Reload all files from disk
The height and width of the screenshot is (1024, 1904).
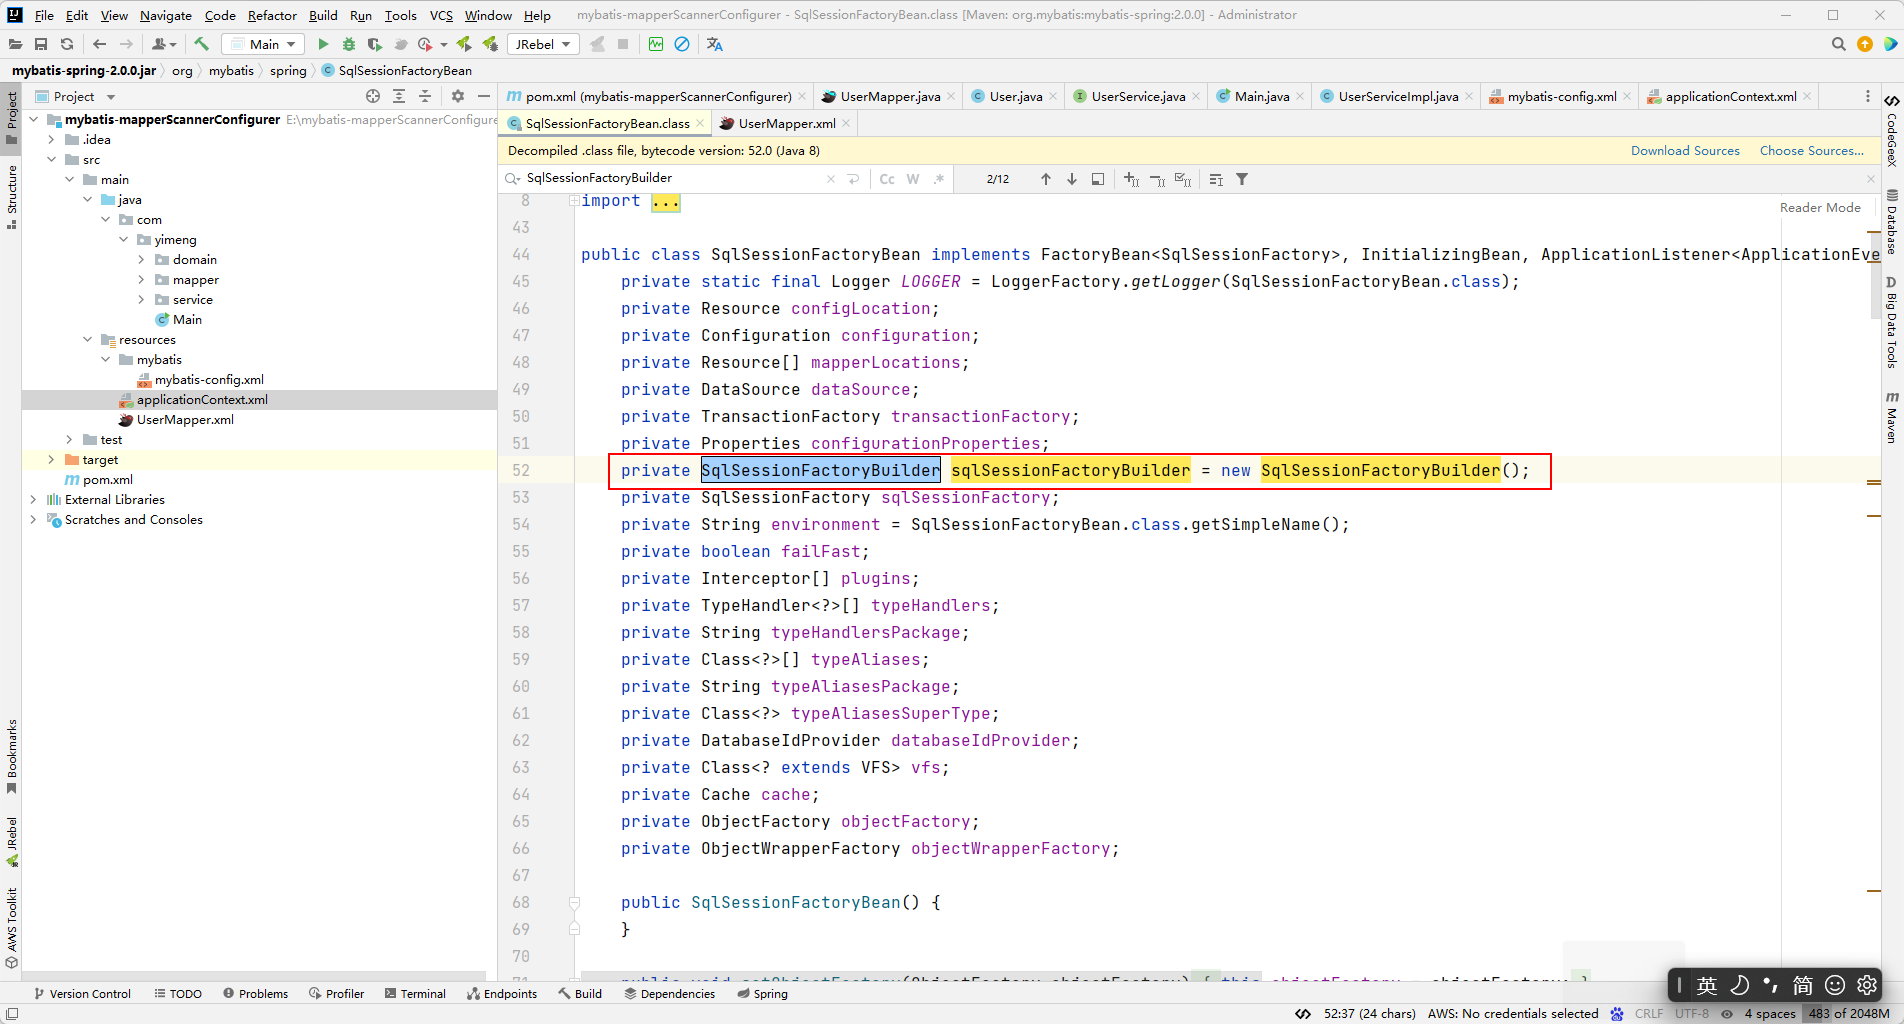[x=67, y=44]
